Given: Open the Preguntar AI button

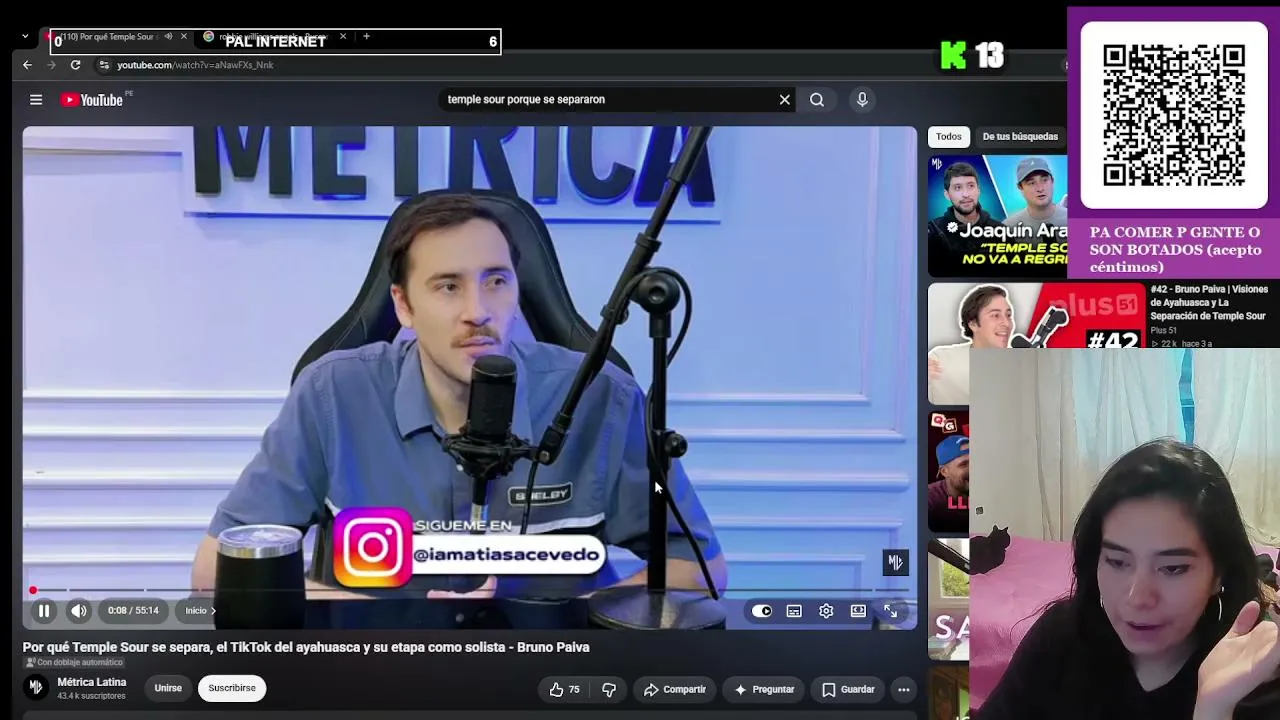Looking at the screenshot, I should click(764, 689).
